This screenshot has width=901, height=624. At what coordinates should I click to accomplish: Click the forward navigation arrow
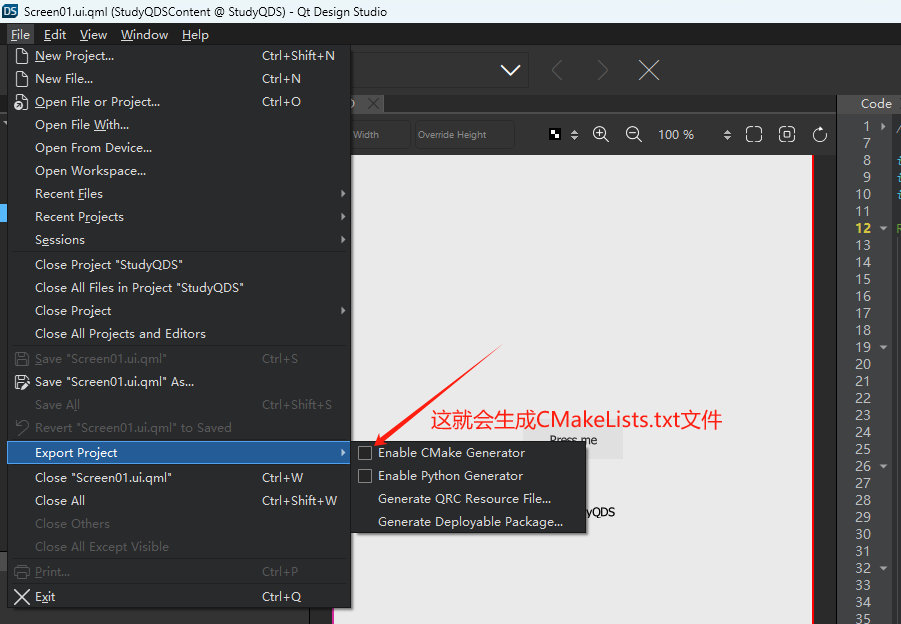602,70
